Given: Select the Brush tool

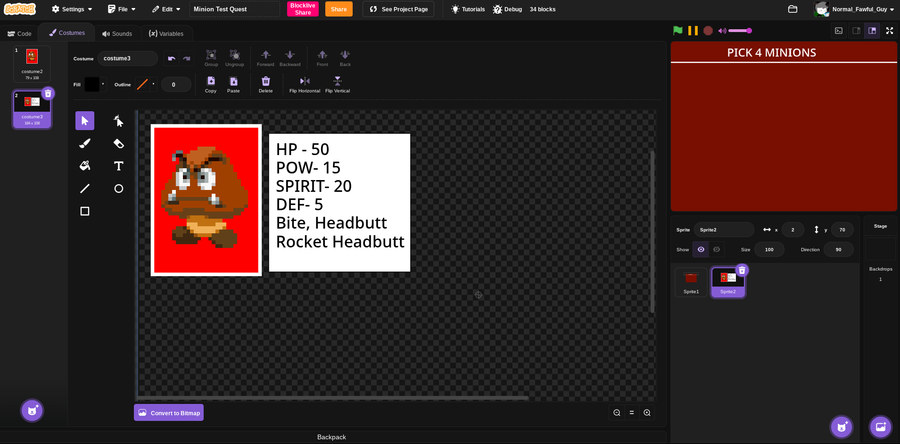Looking at the screenshot, I should tap(85, 143).
